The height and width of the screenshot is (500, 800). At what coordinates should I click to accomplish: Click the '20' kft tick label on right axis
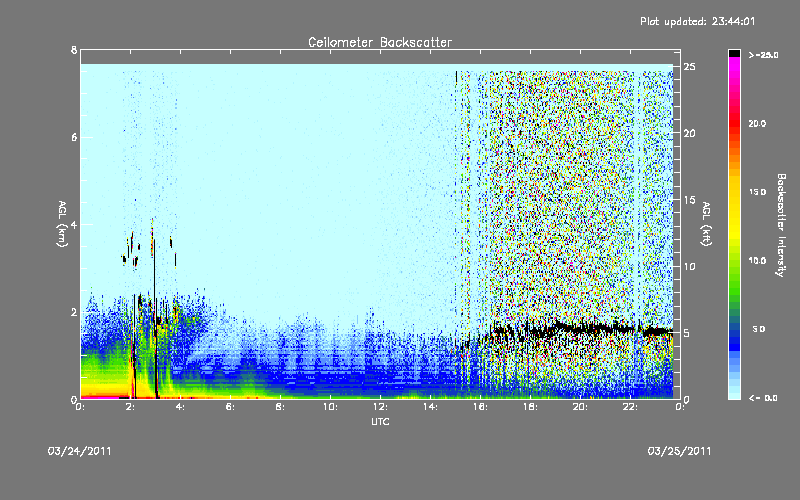pos(690,133)
